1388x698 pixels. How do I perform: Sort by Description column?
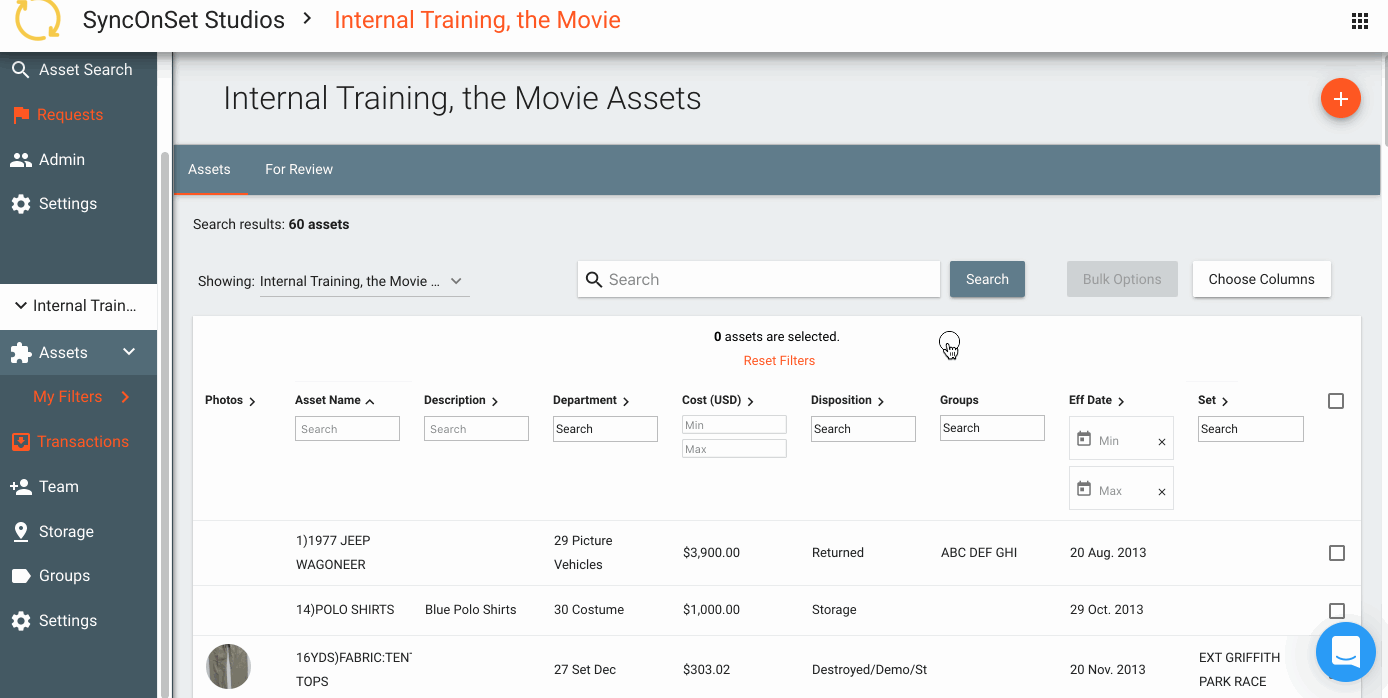pos(461,400)
